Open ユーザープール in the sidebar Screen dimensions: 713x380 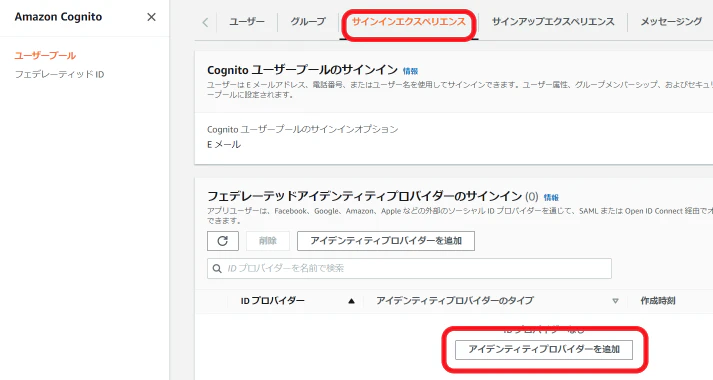pos(45,55)
